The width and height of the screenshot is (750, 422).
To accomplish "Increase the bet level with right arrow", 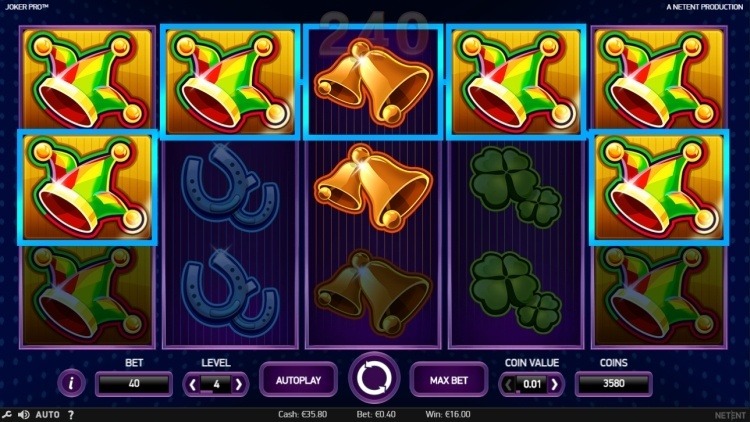I will click(239, 384).
